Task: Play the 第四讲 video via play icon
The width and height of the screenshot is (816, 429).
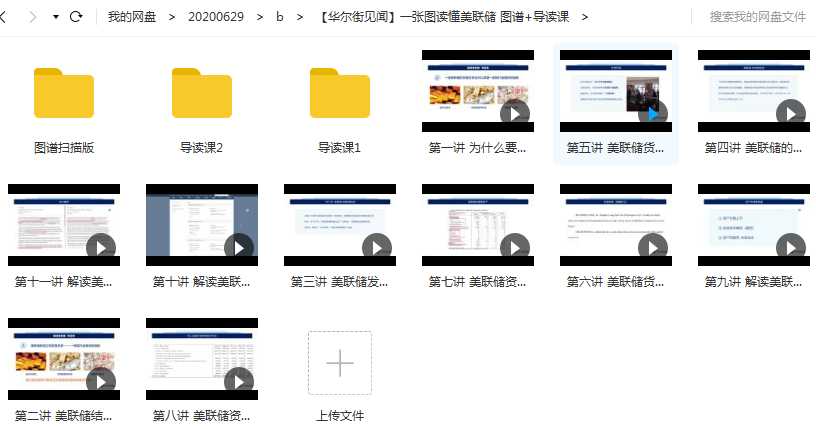Action: 790,113
